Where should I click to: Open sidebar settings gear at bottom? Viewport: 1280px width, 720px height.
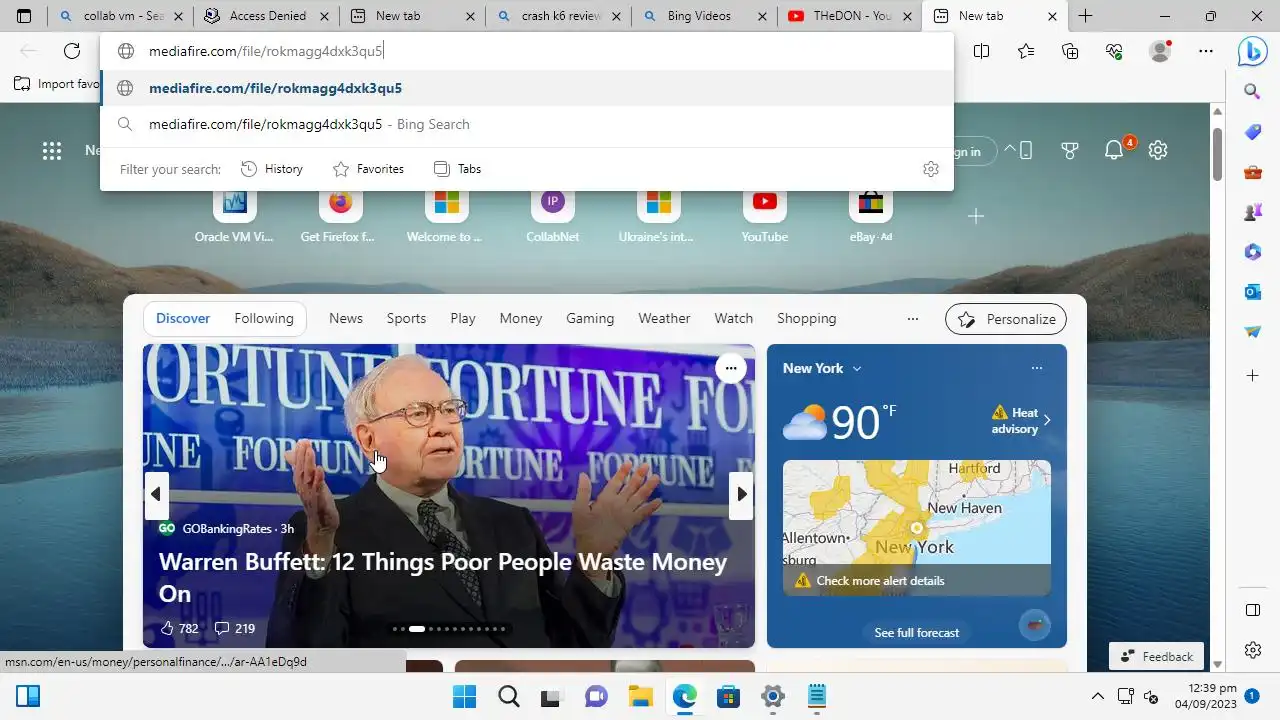point(1252,650)
